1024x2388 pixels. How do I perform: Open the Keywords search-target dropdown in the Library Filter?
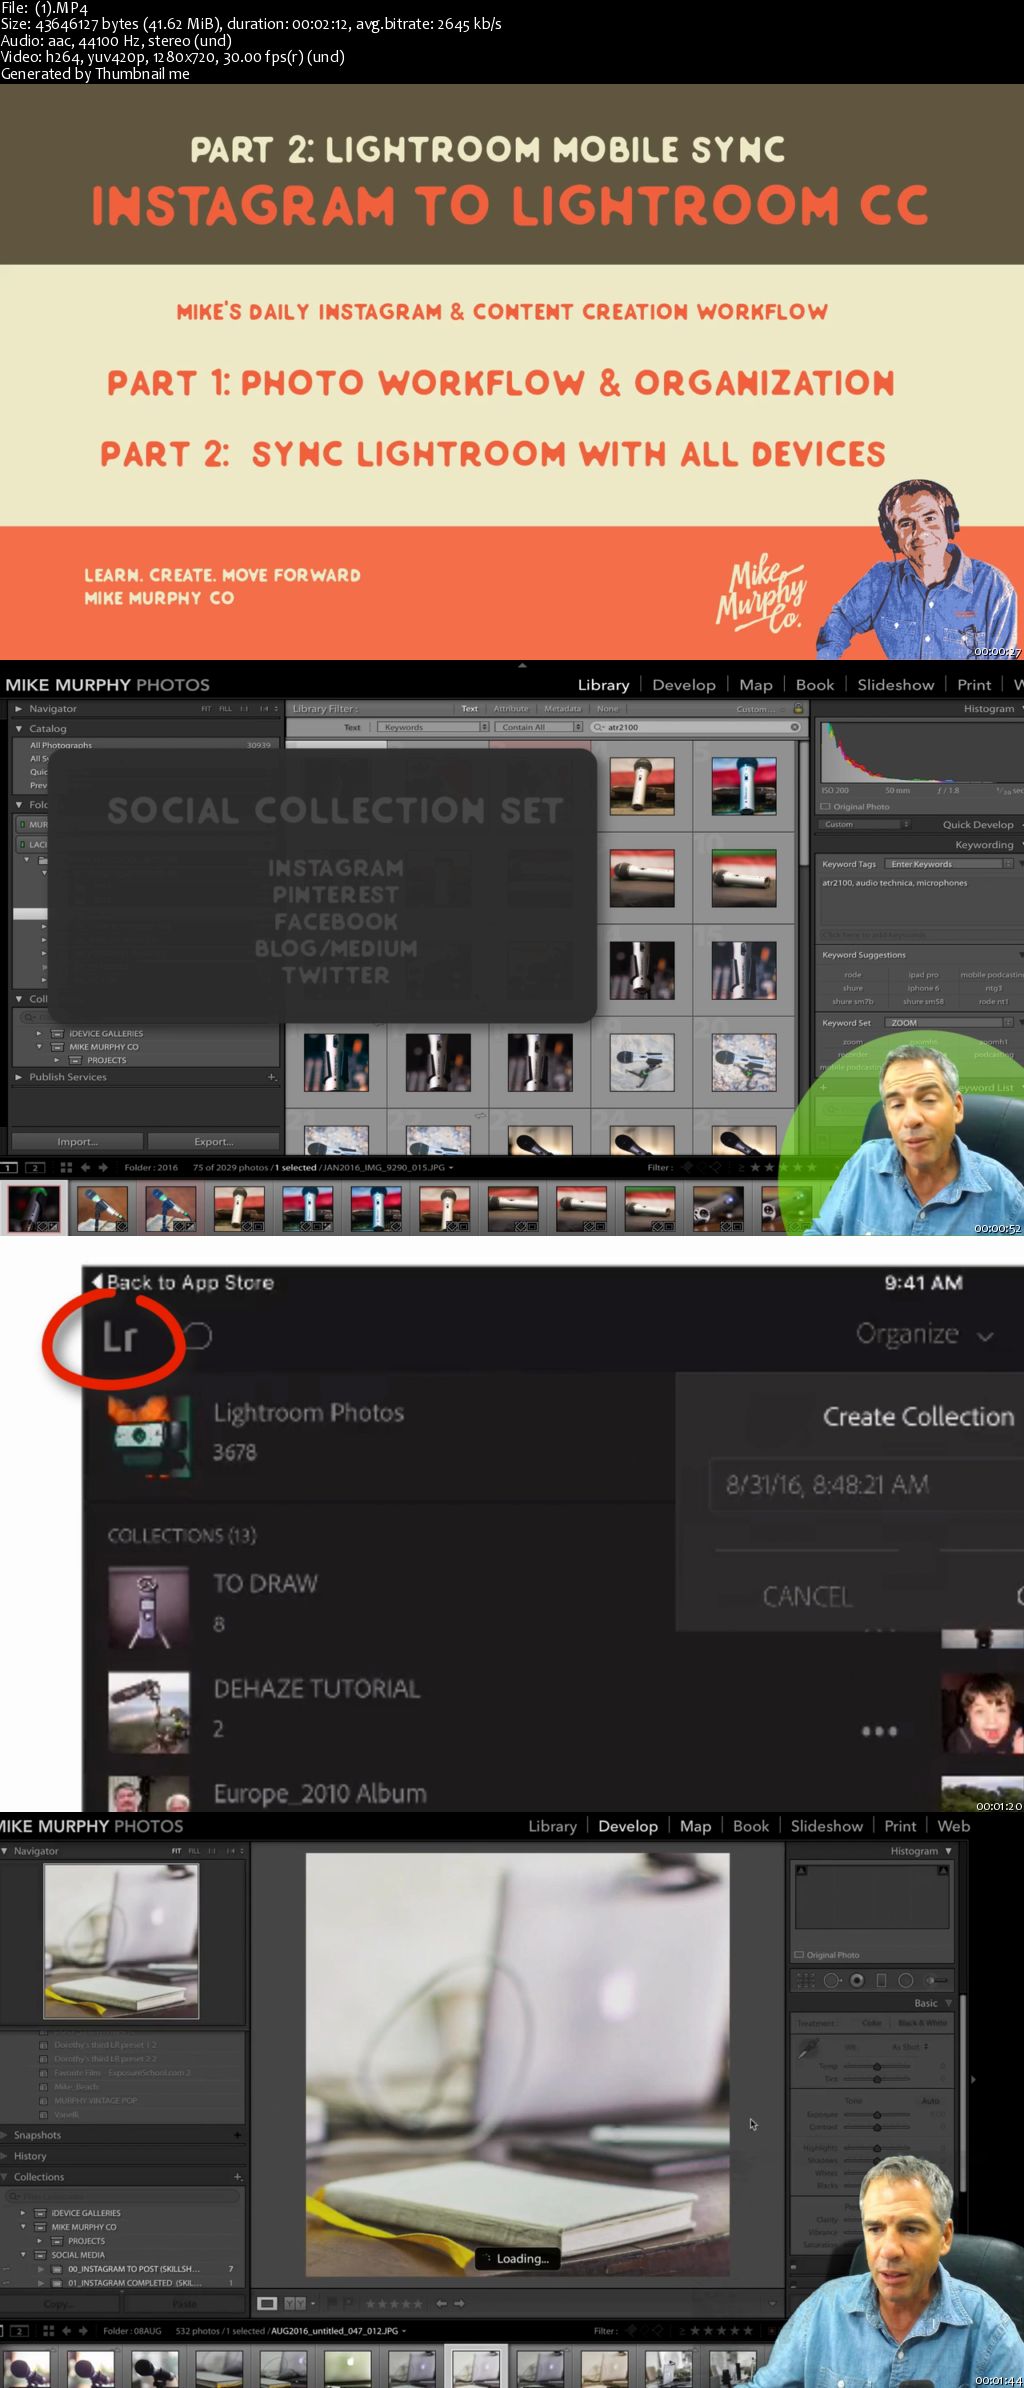point(432,727)
